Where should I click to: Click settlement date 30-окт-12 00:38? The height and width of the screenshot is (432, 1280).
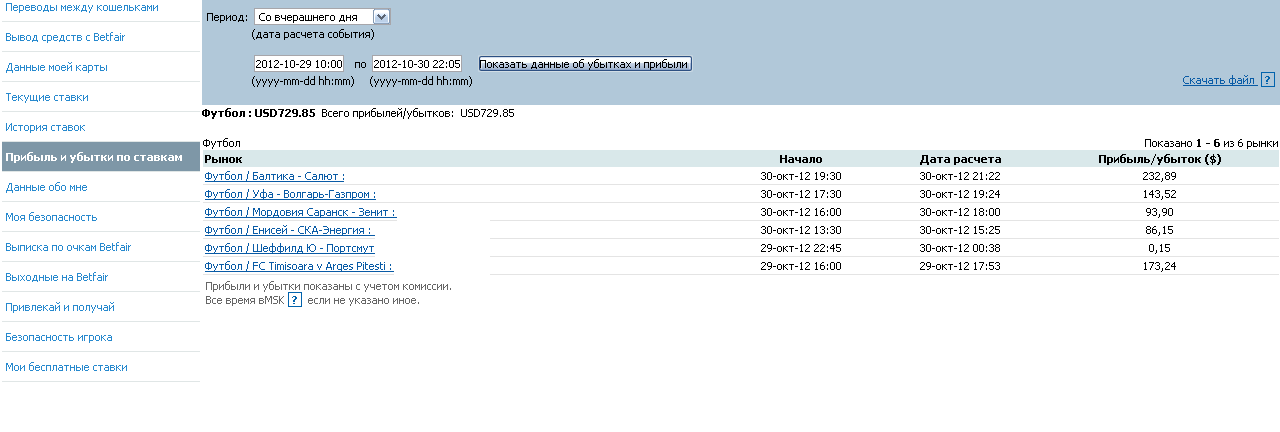pyautogui.click(x=960, y=248)
